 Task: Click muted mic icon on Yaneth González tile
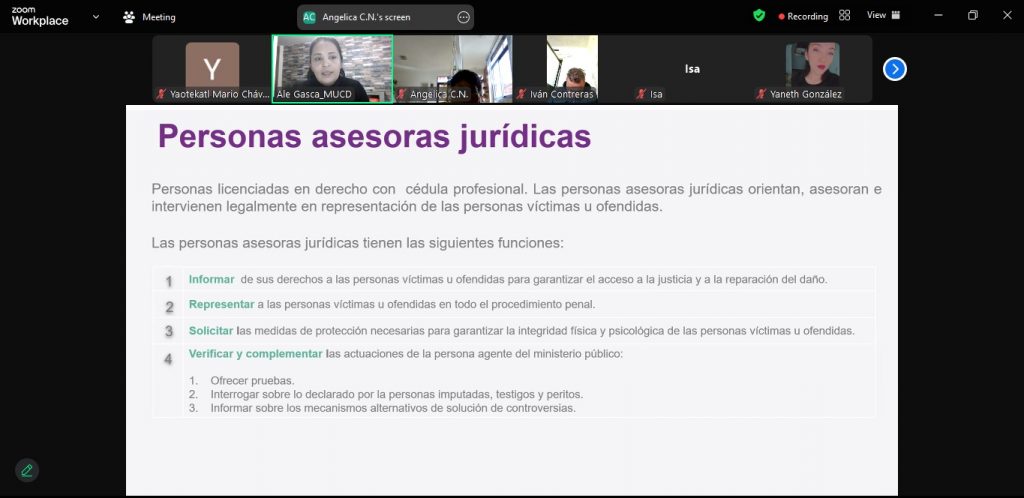(x=761, y=94)
